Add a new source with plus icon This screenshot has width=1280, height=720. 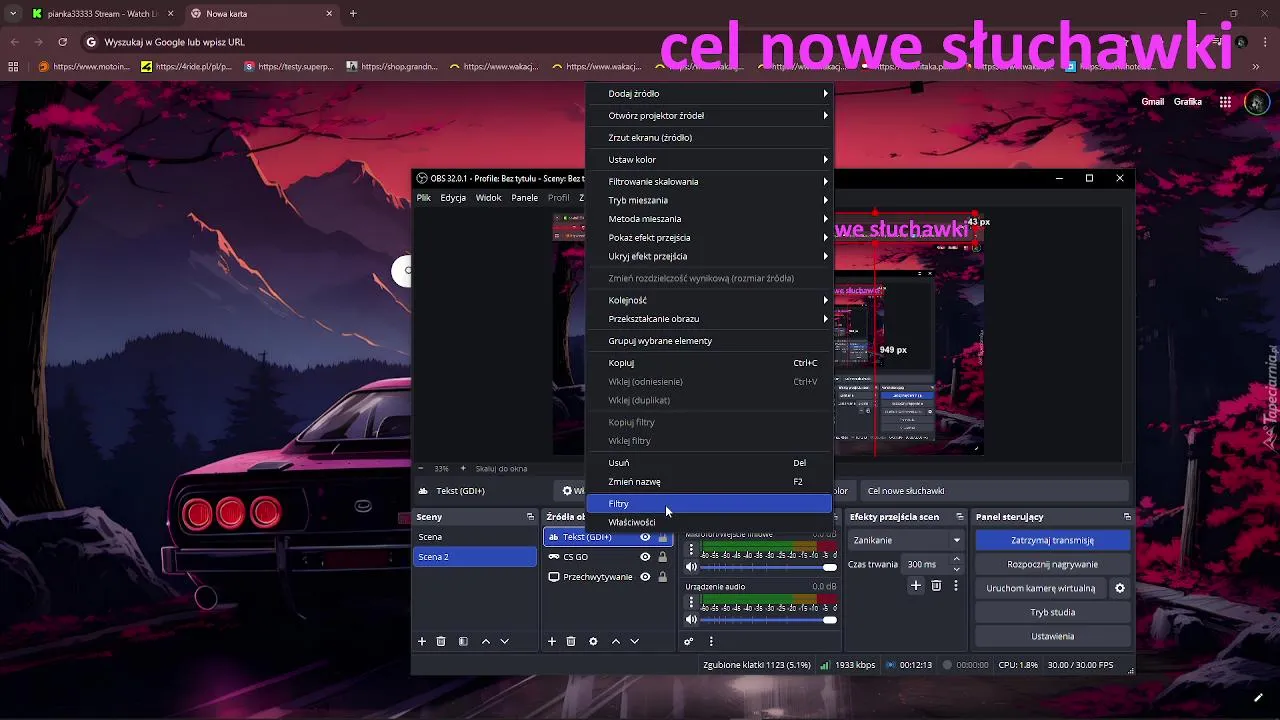point(552,641)
